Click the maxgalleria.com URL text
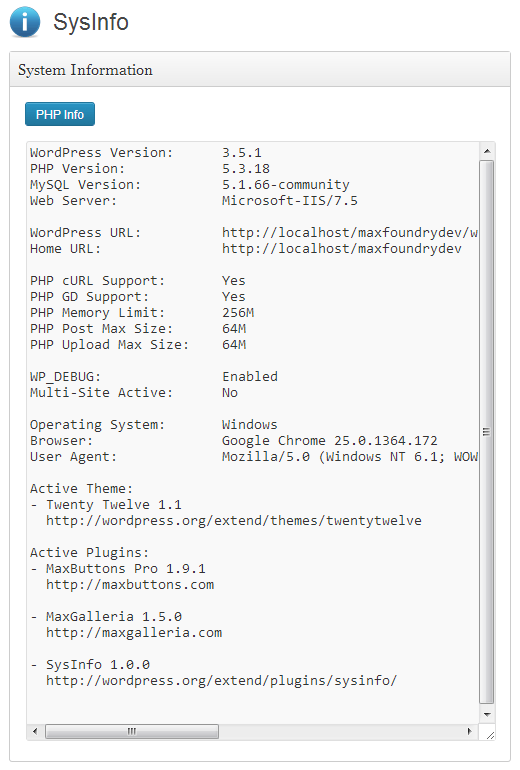Screen dimensions: 520x770 (x=134, y=632)
